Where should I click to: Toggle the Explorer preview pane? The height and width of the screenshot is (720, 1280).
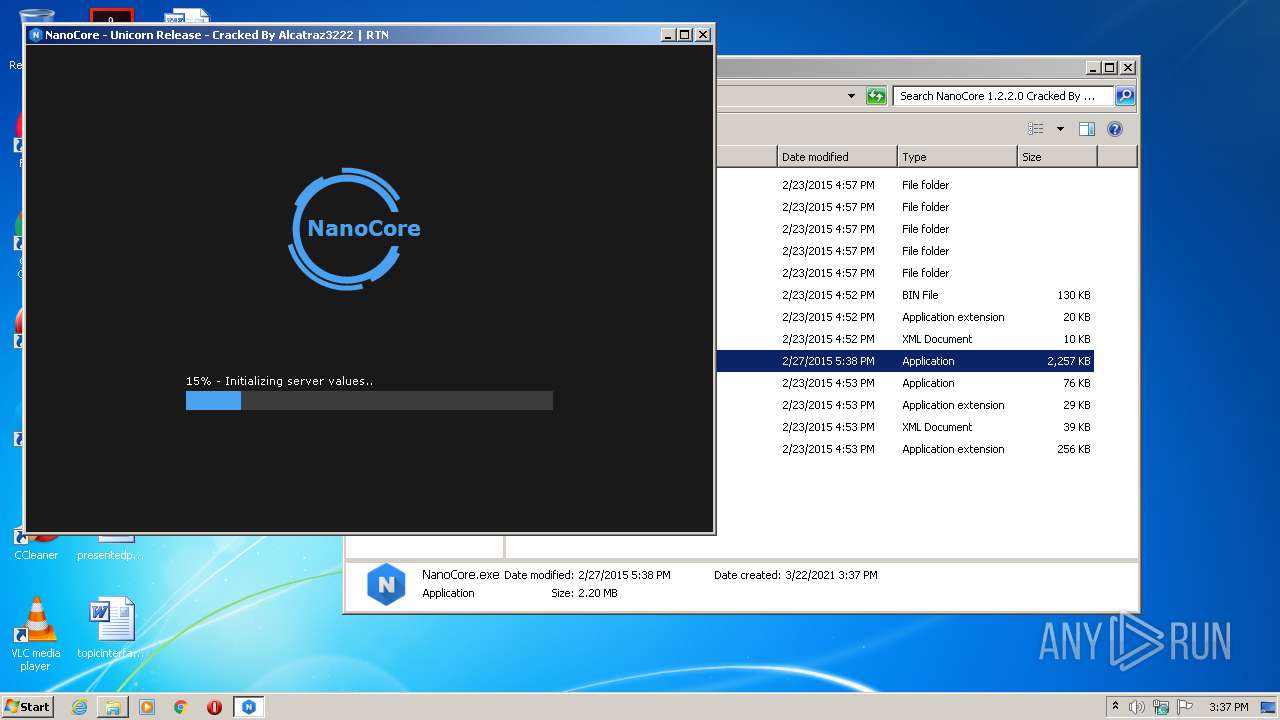pos(1087,129)
